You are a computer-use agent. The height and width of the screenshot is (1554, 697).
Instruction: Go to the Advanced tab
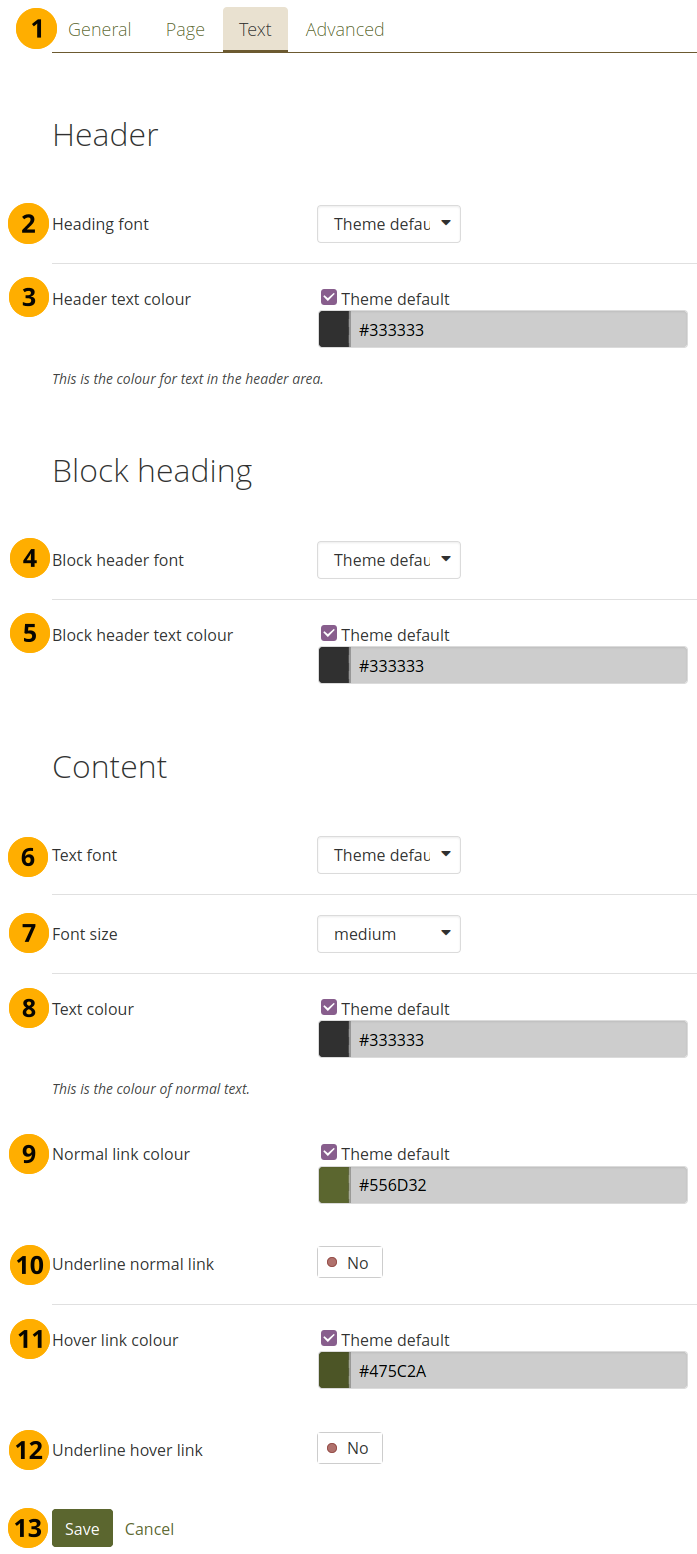[344, 30]
